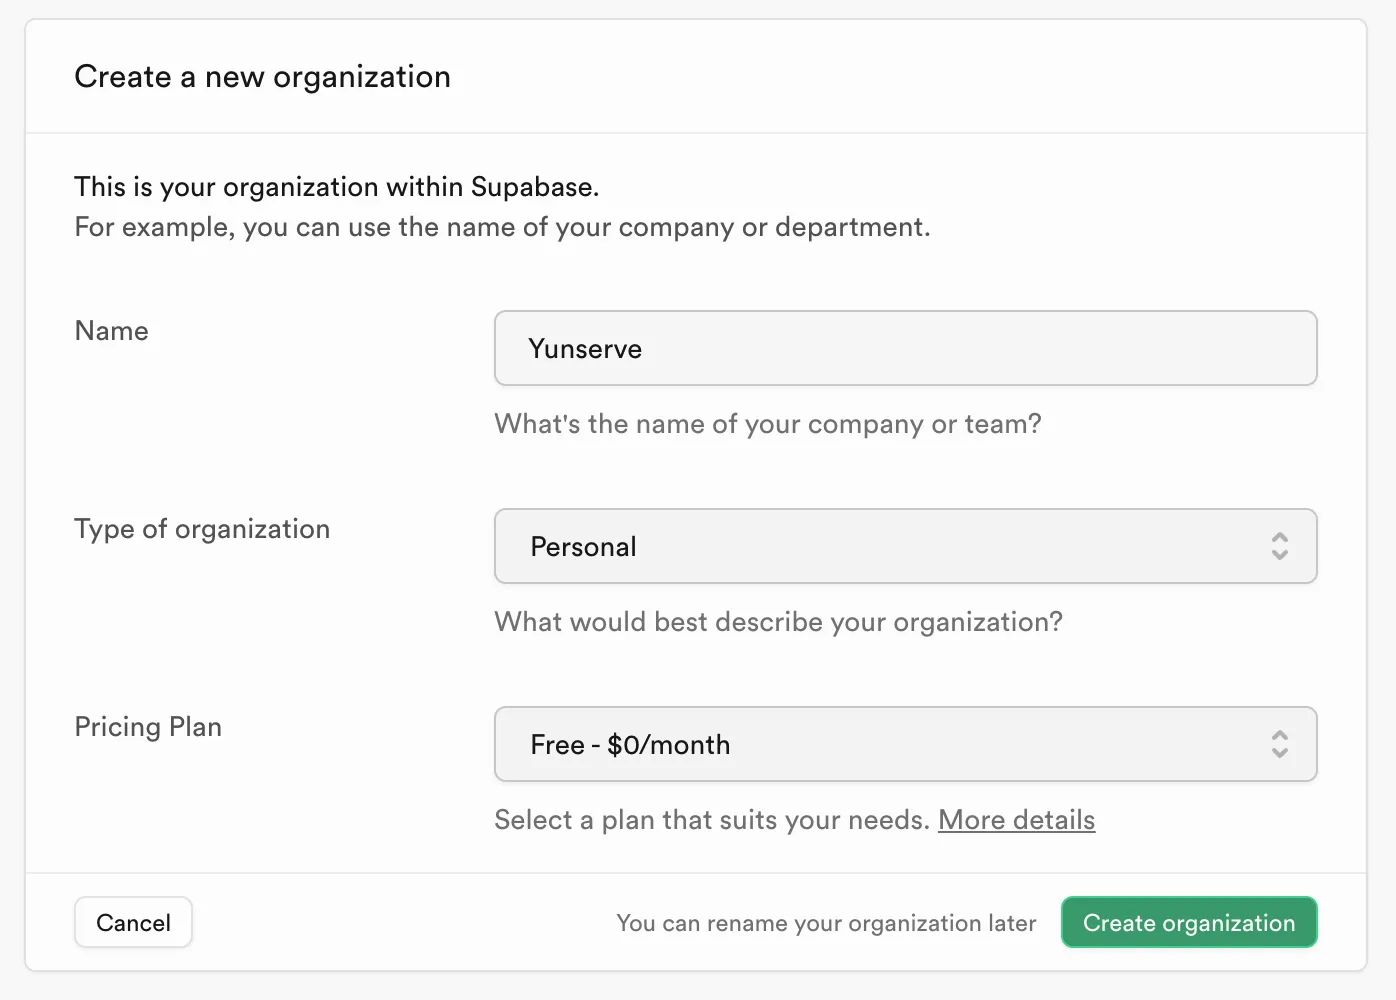Select the Name input containing Yunserve
1396x1000 pixels.
tap(905, 348)
